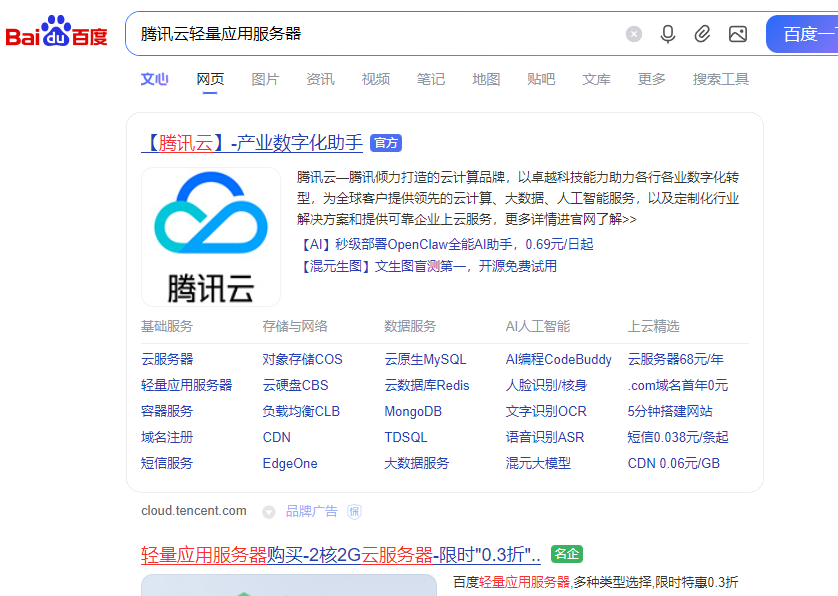The height and width of the screenshot is (596, 838).
Task: Open the CDN link under 存储与网络
Action: click(277, 437)
